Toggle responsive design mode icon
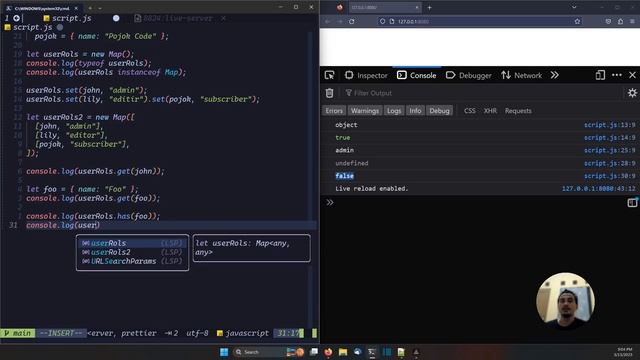Image resolution: width=640 pixels, height=360 pixels. (x=600, y=75)
